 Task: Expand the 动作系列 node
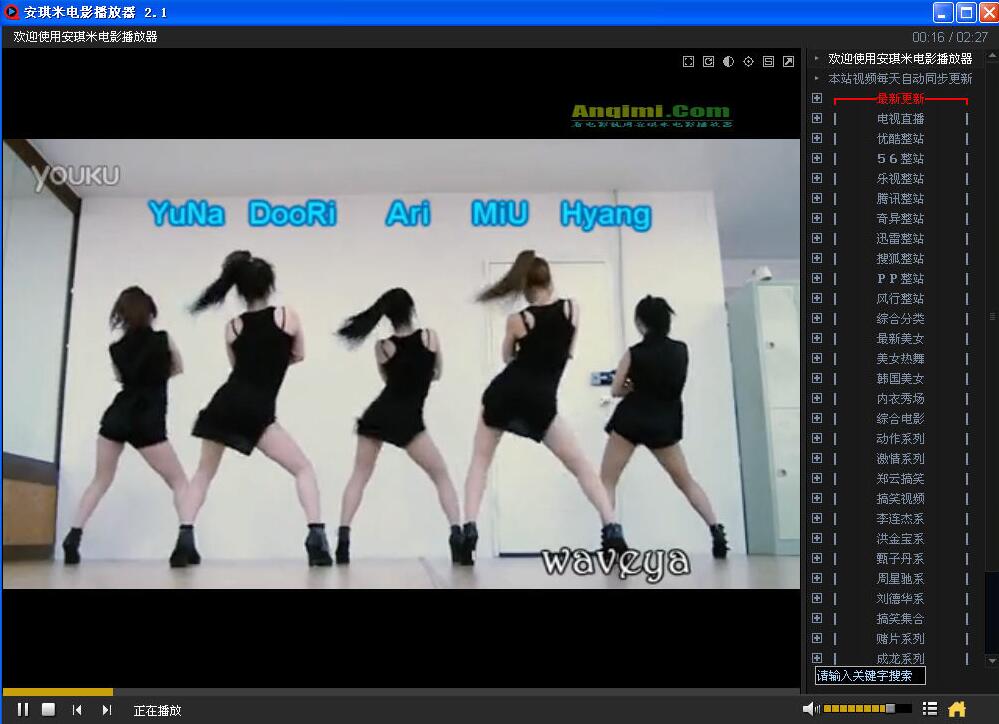817,438
